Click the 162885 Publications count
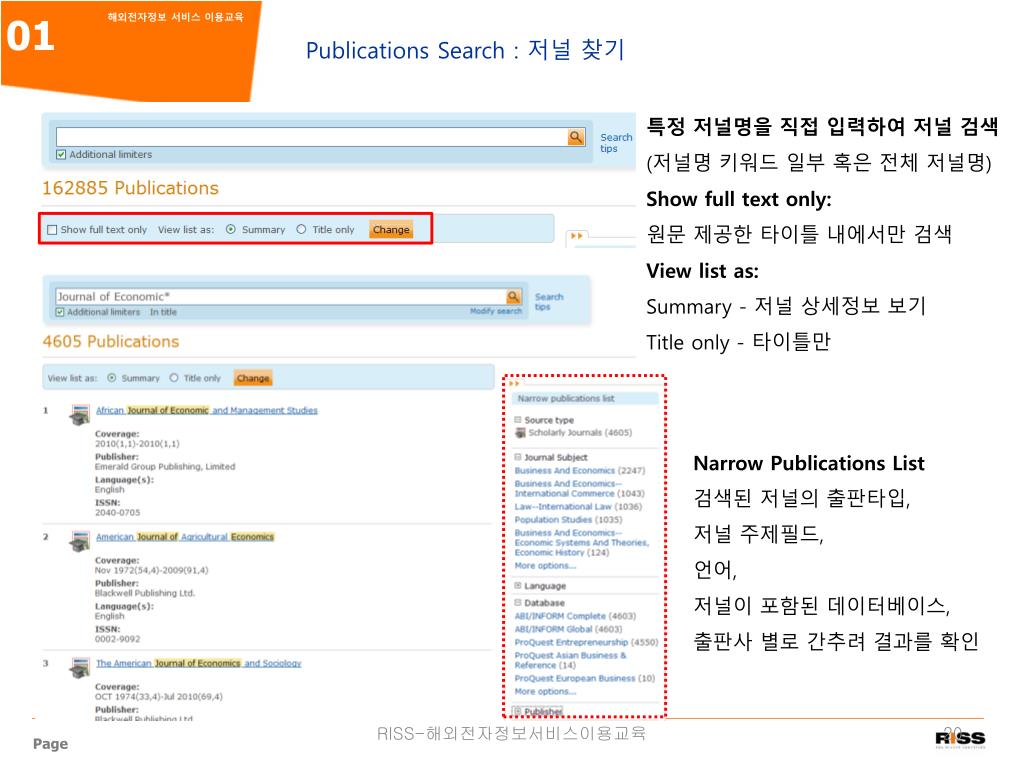 pyautogui.click(x=130, y=188)
